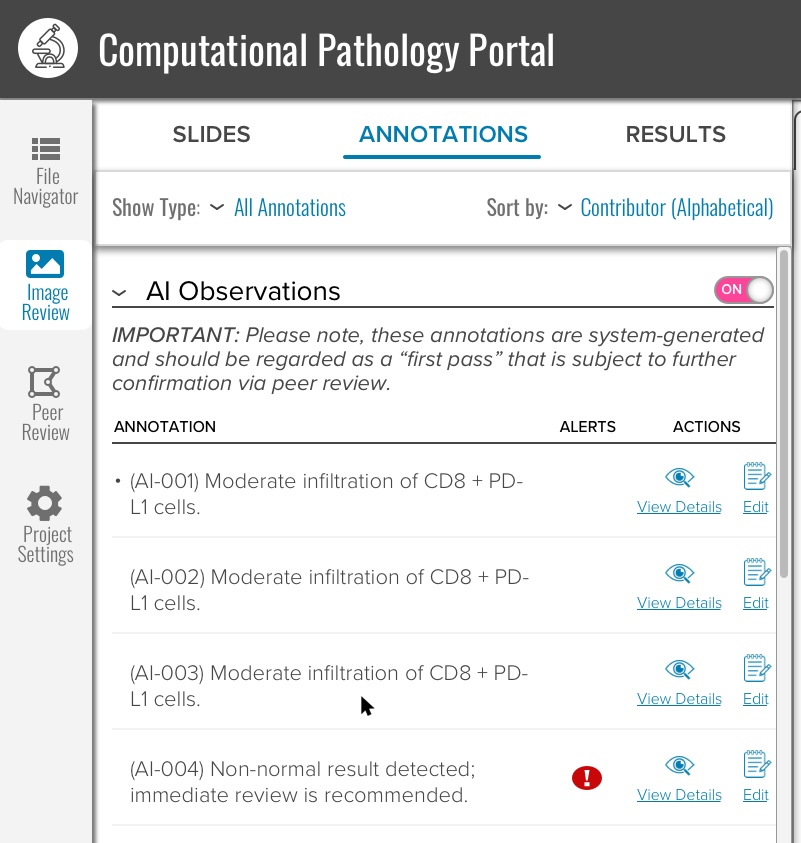Click the eye icon for AI-002

tap(680, 573)
